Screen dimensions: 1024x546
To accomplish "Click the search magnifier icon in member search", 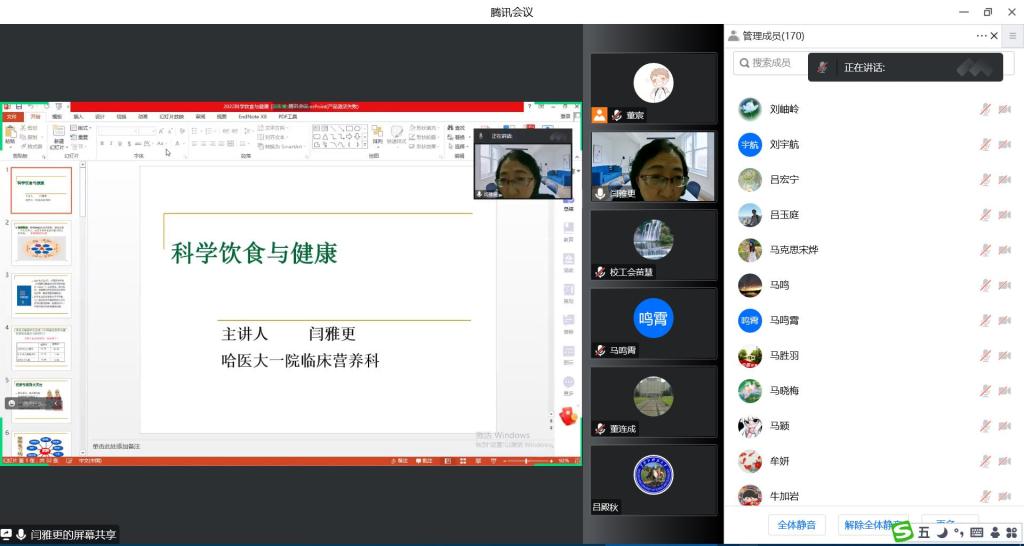I will (743, 63).
